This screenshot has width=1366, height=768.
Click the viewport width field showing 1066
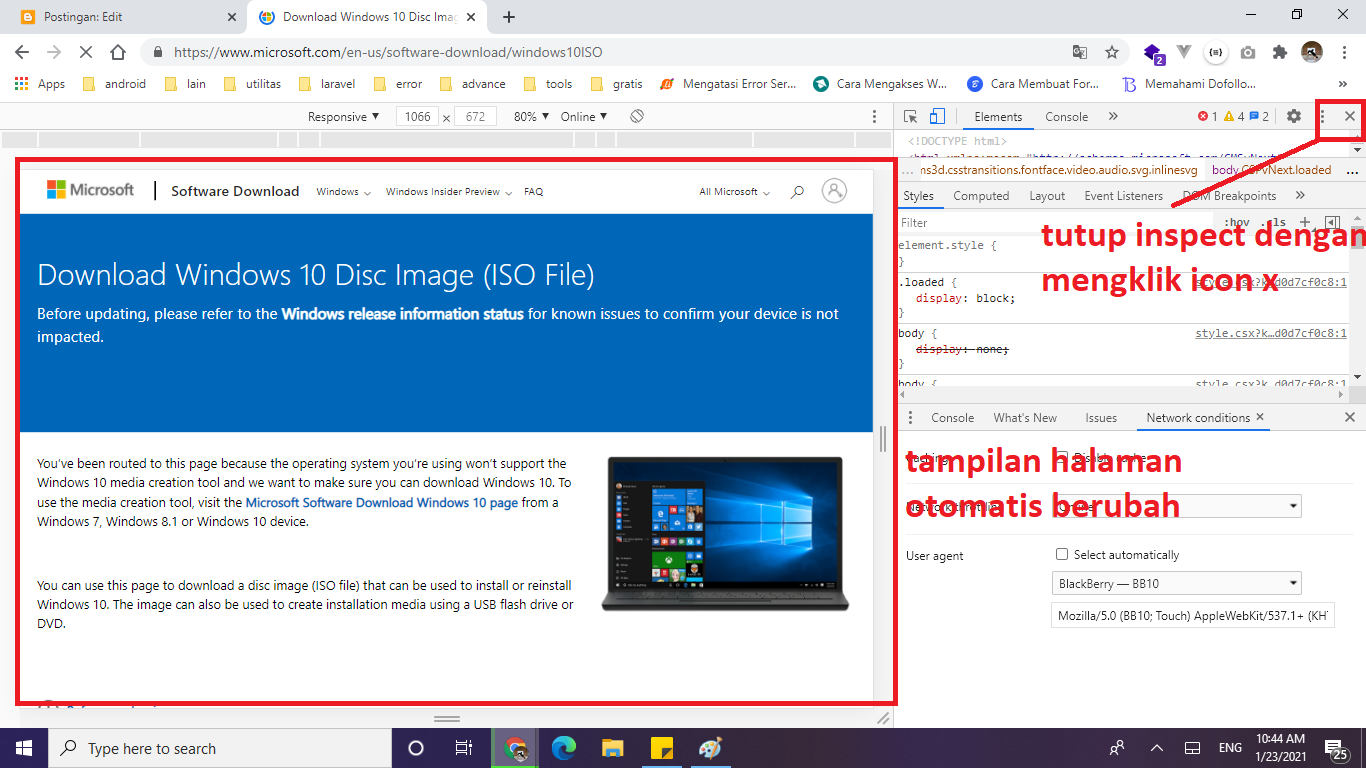point(418,116)
